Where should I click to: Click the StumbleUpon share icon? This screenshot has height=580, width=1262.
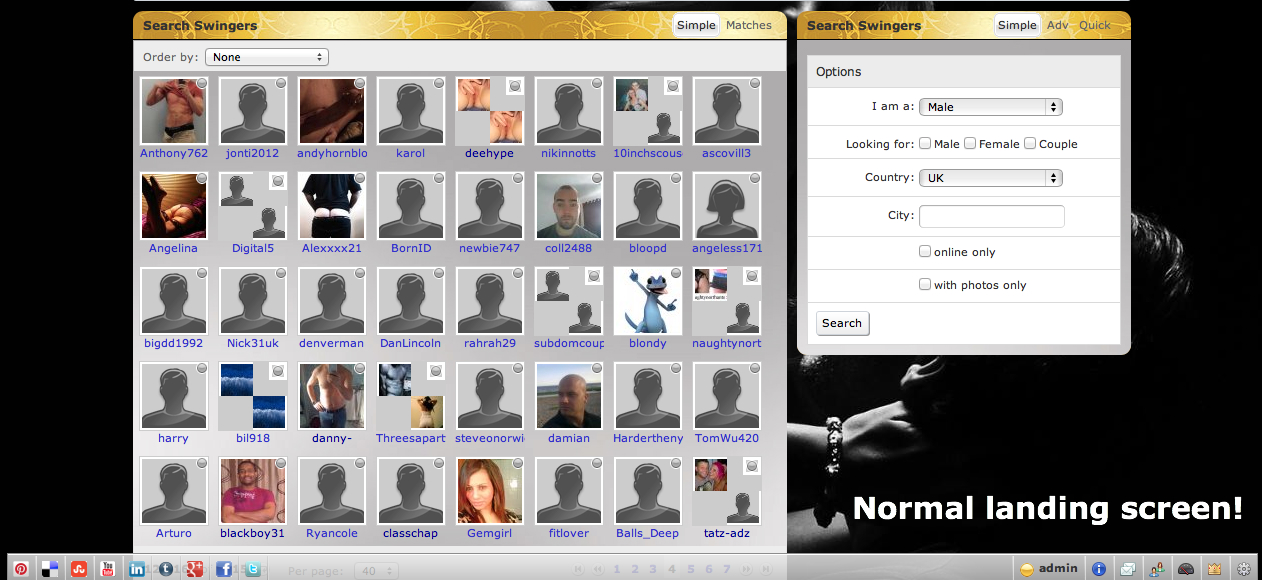[x=78, y=569]
